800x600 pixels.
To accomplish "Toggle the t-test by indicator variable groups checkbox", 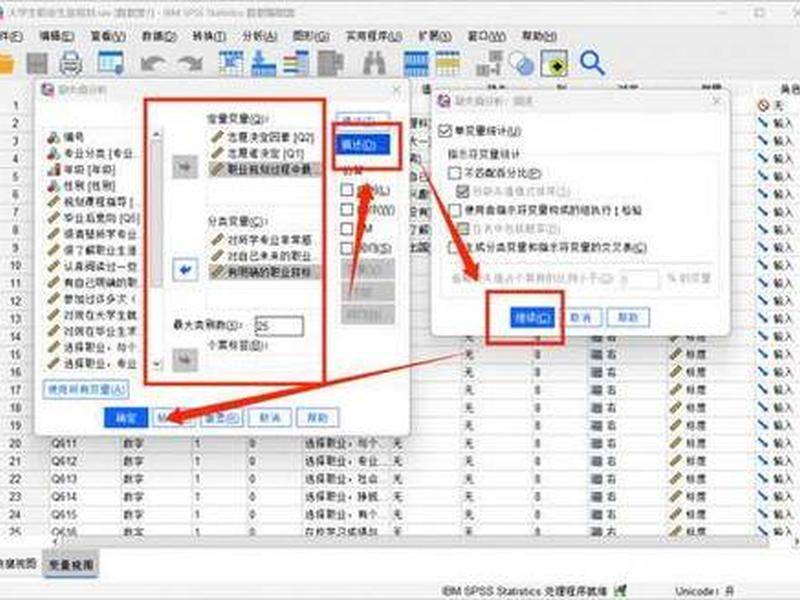I will (x=454, y=210).
